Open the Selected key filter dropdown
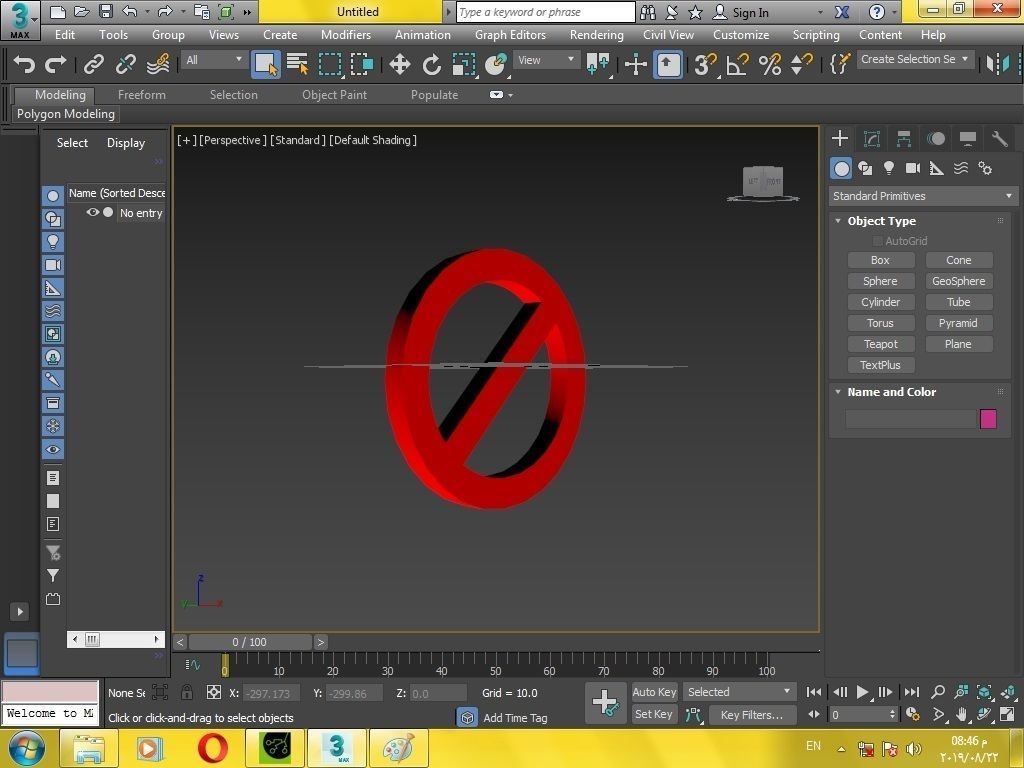The width and height of the screenshot is (1024, 768). pos(739,692)
